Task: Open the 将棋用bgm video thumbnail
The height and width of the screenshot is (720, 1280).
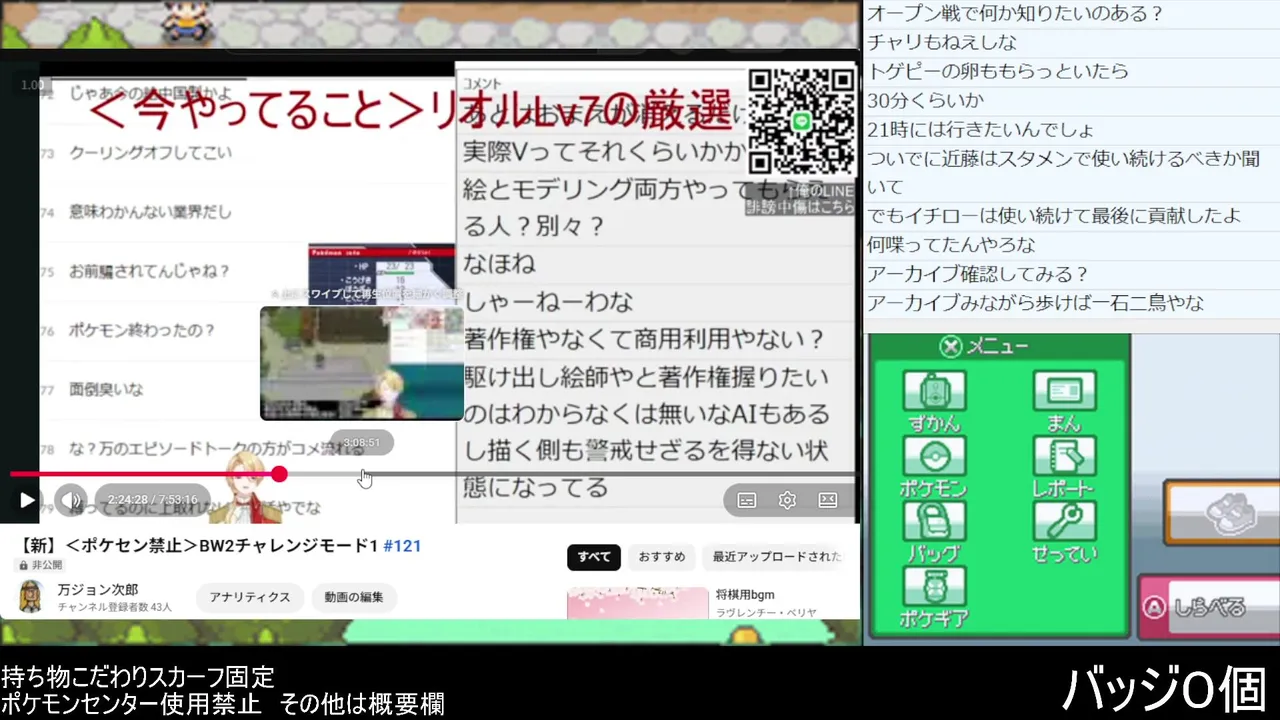Action: (x=636, y=603)
